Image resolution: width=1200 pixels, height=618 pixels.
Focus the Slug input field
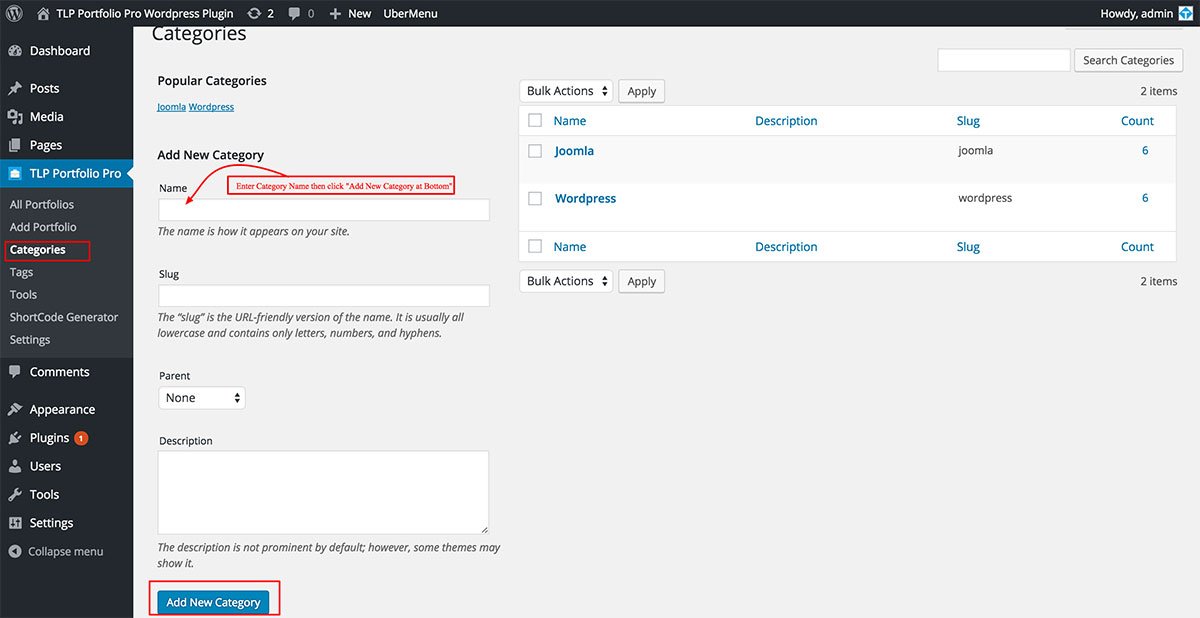pos(324,296)
